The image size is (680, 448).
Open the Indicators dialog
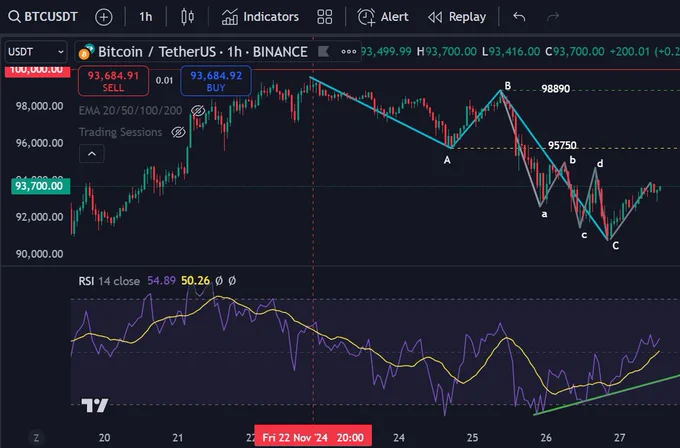pos(260,17)
